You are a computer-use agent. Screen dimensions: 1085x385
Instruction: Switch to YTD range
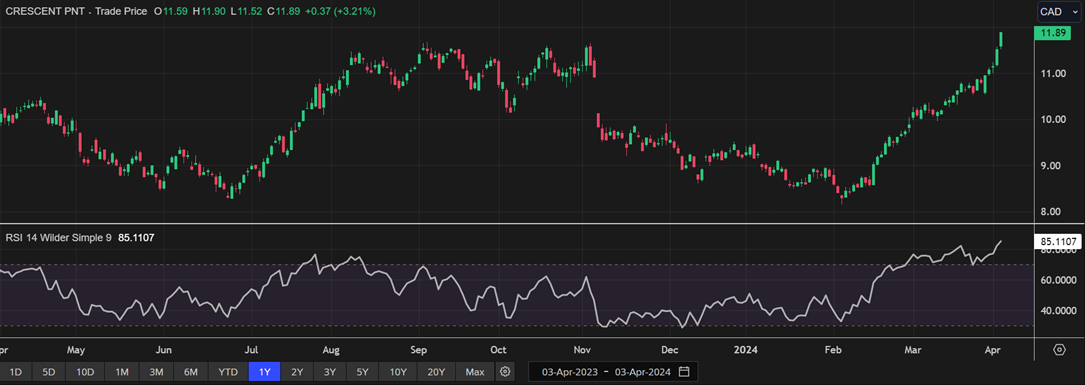(228, 372)
